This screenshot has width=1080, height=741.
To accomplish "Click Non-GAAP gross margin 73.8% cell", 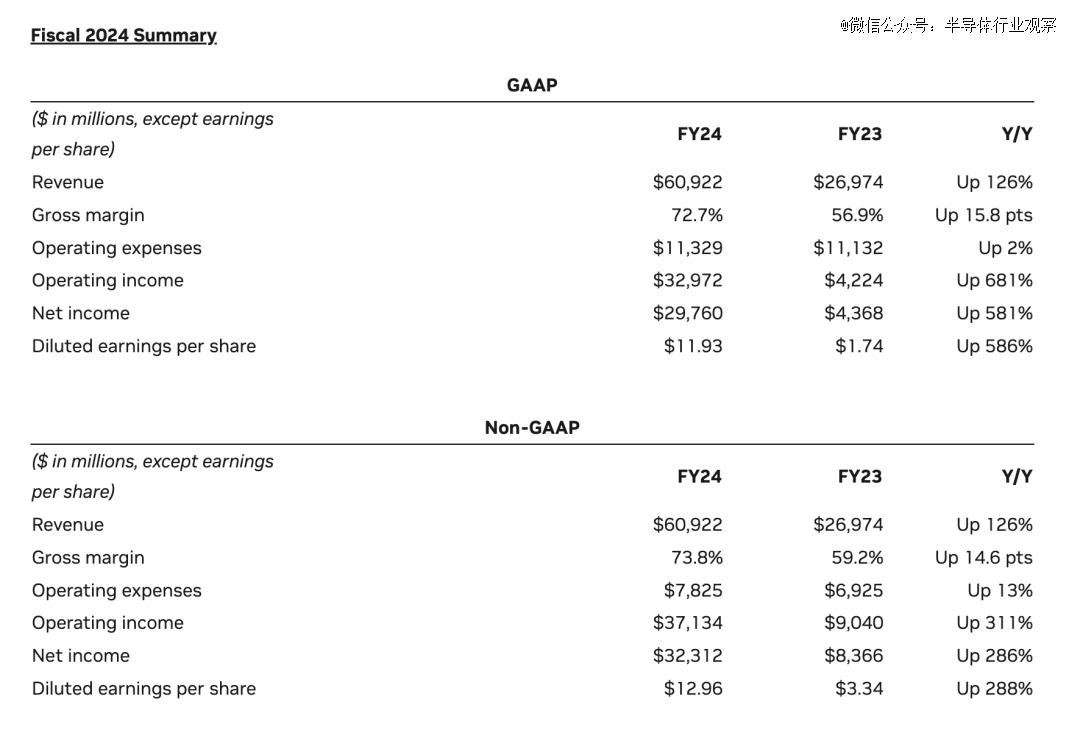I will coord(697,557).
